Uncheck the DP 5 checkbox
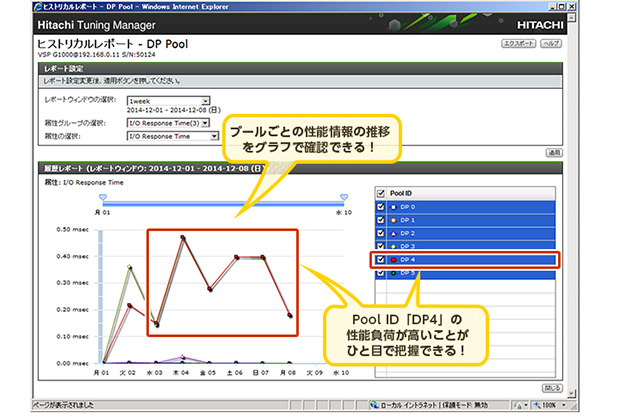 [381, 273]
